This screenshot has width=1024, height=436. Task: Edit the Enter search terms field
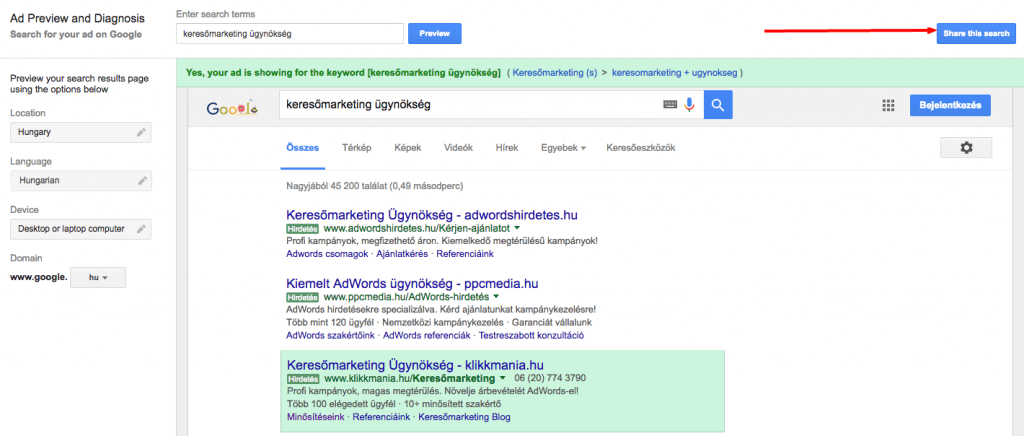coord(290,33)
